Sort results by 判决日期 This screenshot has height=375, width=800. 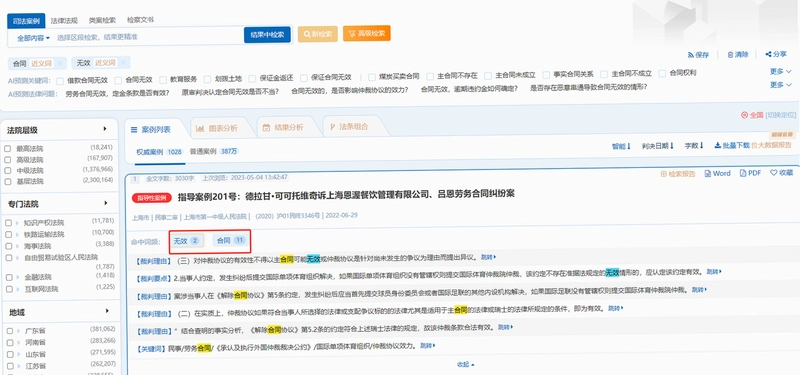pyautogui.click(x=658, y=146)
